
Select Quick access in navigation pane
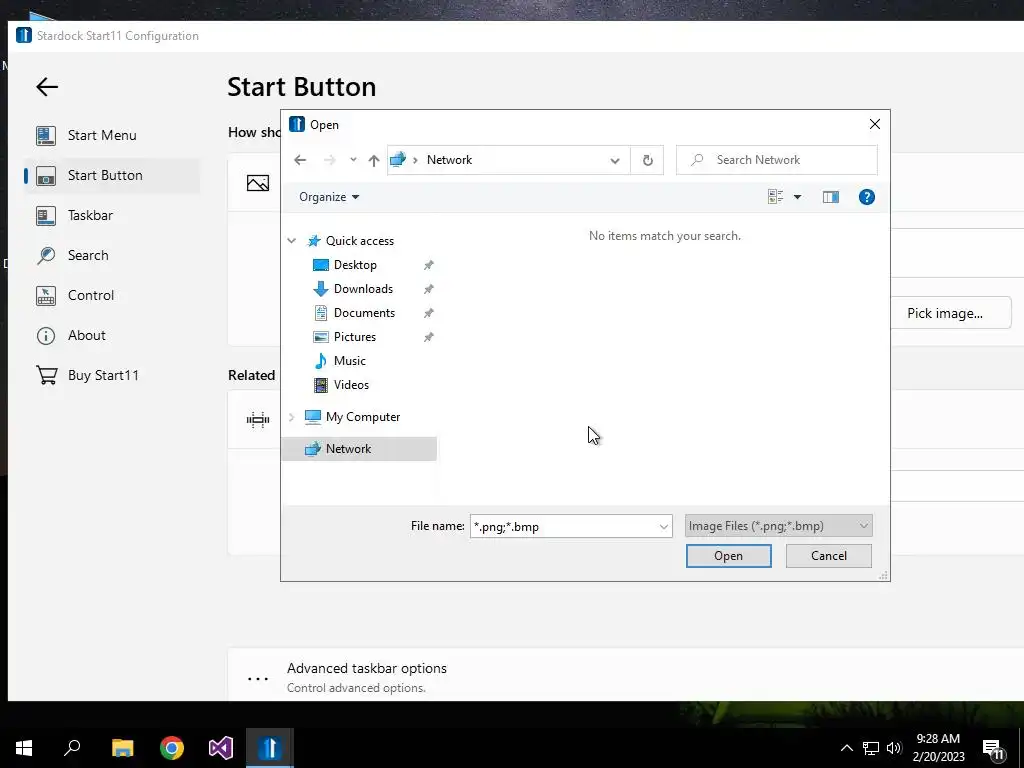[360, 241]
